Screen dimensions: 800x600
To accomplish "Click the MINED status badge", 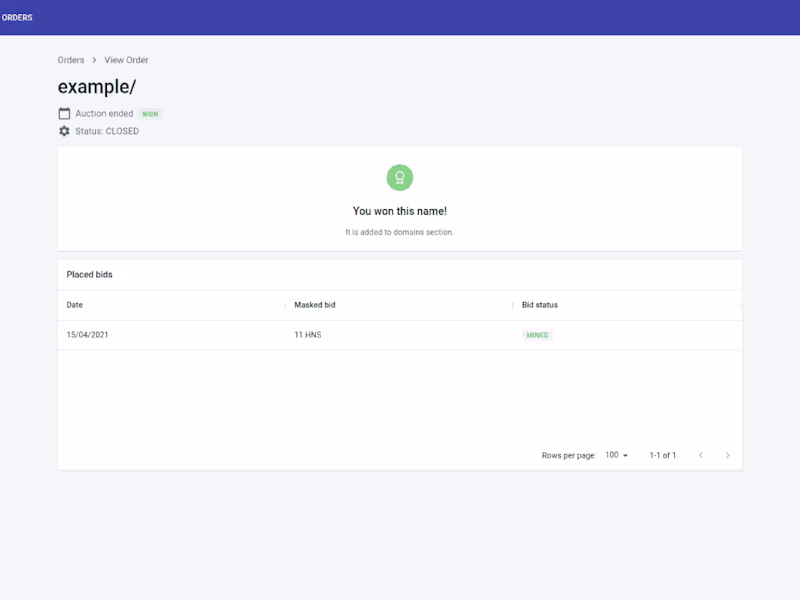I will coord(537,335).
